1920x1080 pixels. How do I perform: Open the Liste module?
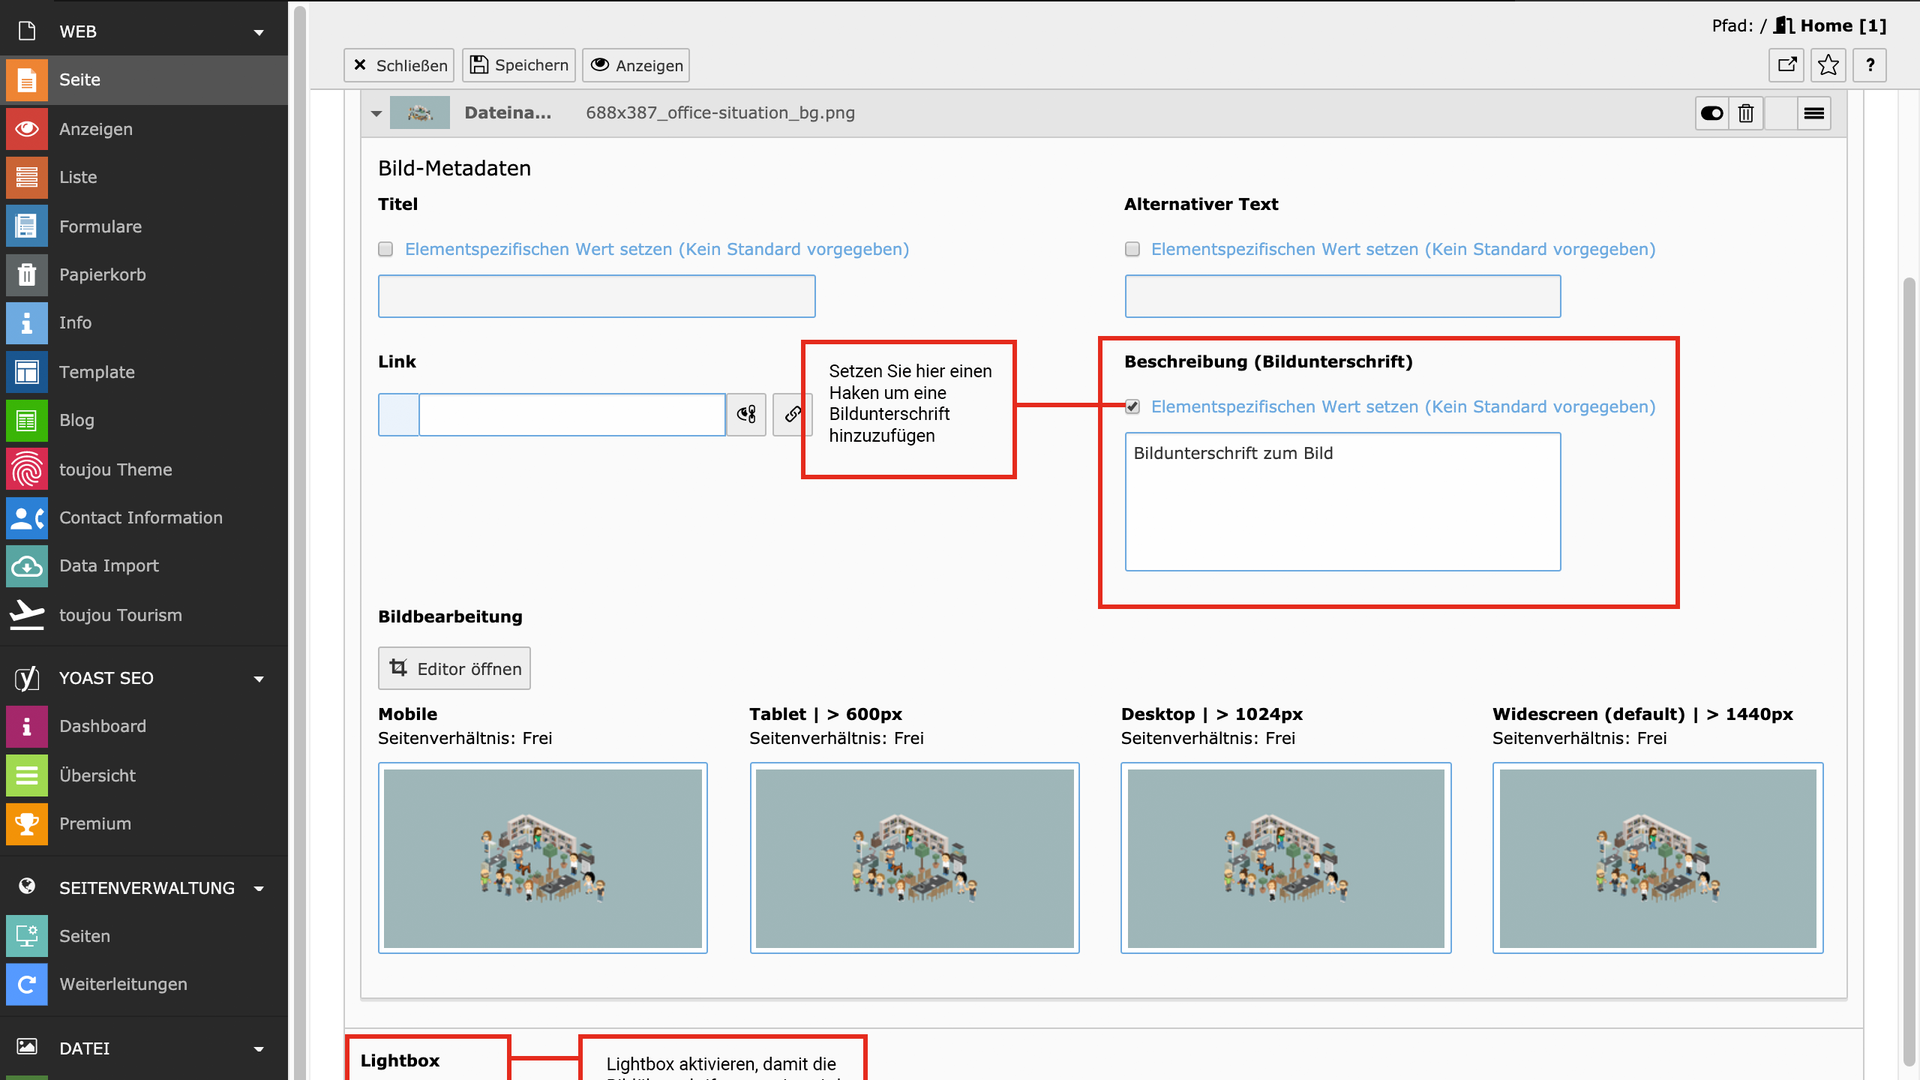pos(78,177)
